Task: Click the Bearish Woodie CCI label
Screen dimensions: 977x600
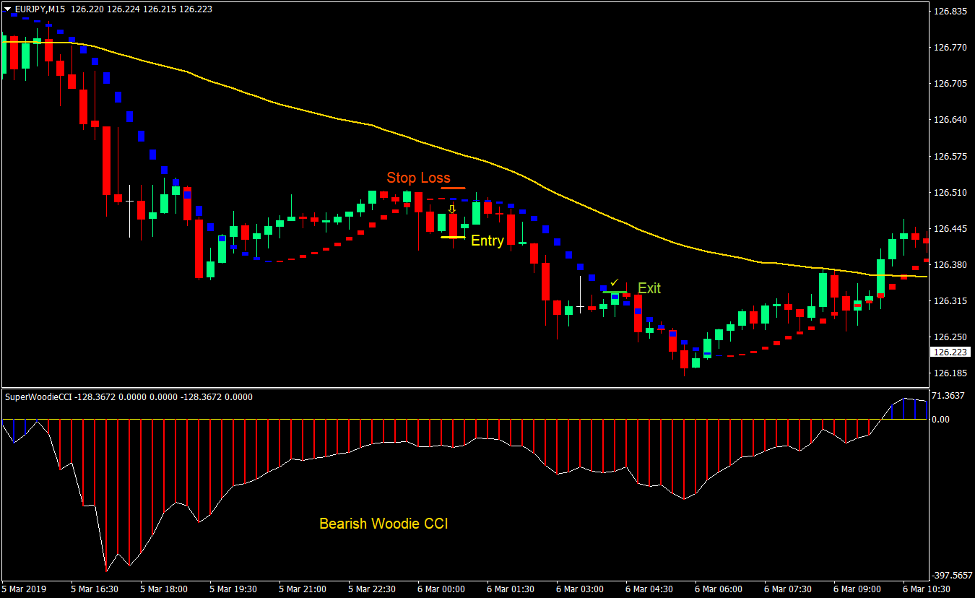Action: pyautogui.click(x=385, y=523)
